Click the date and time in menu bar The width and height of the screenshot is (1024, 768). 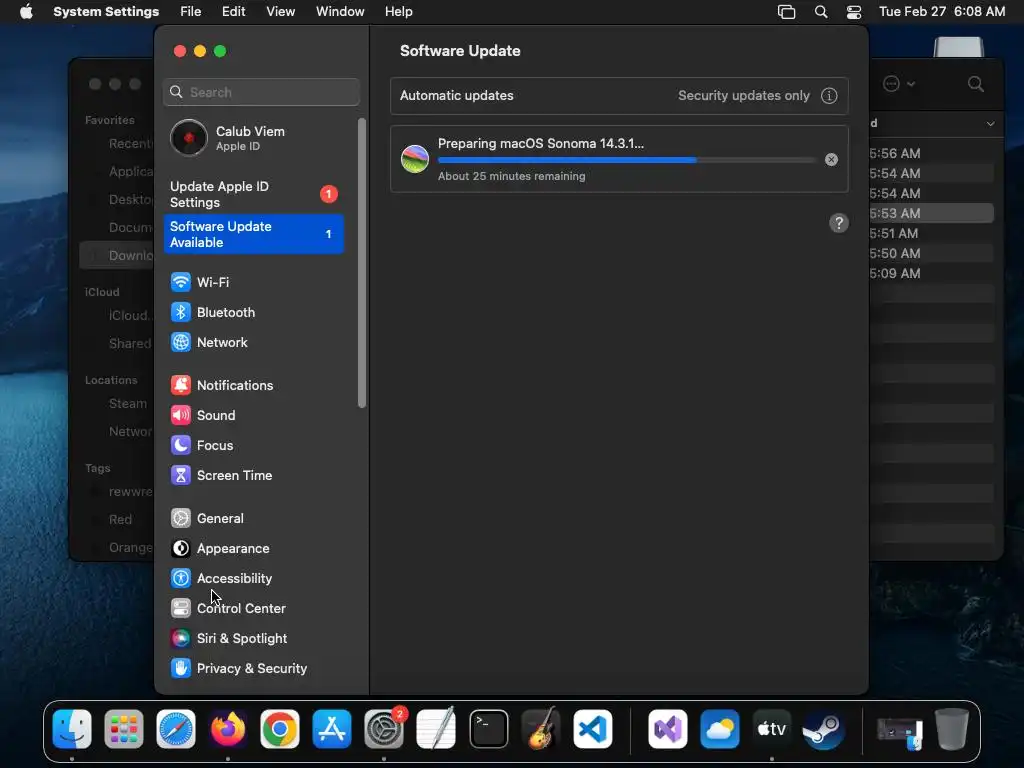click(x=942, y=12)
